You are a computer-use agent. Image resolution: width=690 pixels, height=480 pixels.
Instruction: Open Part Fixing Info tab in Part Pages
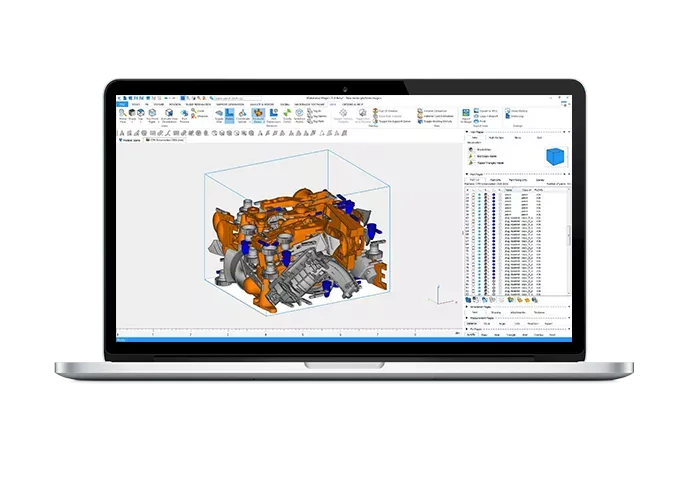pyautogui.click(x=518, y=180)
